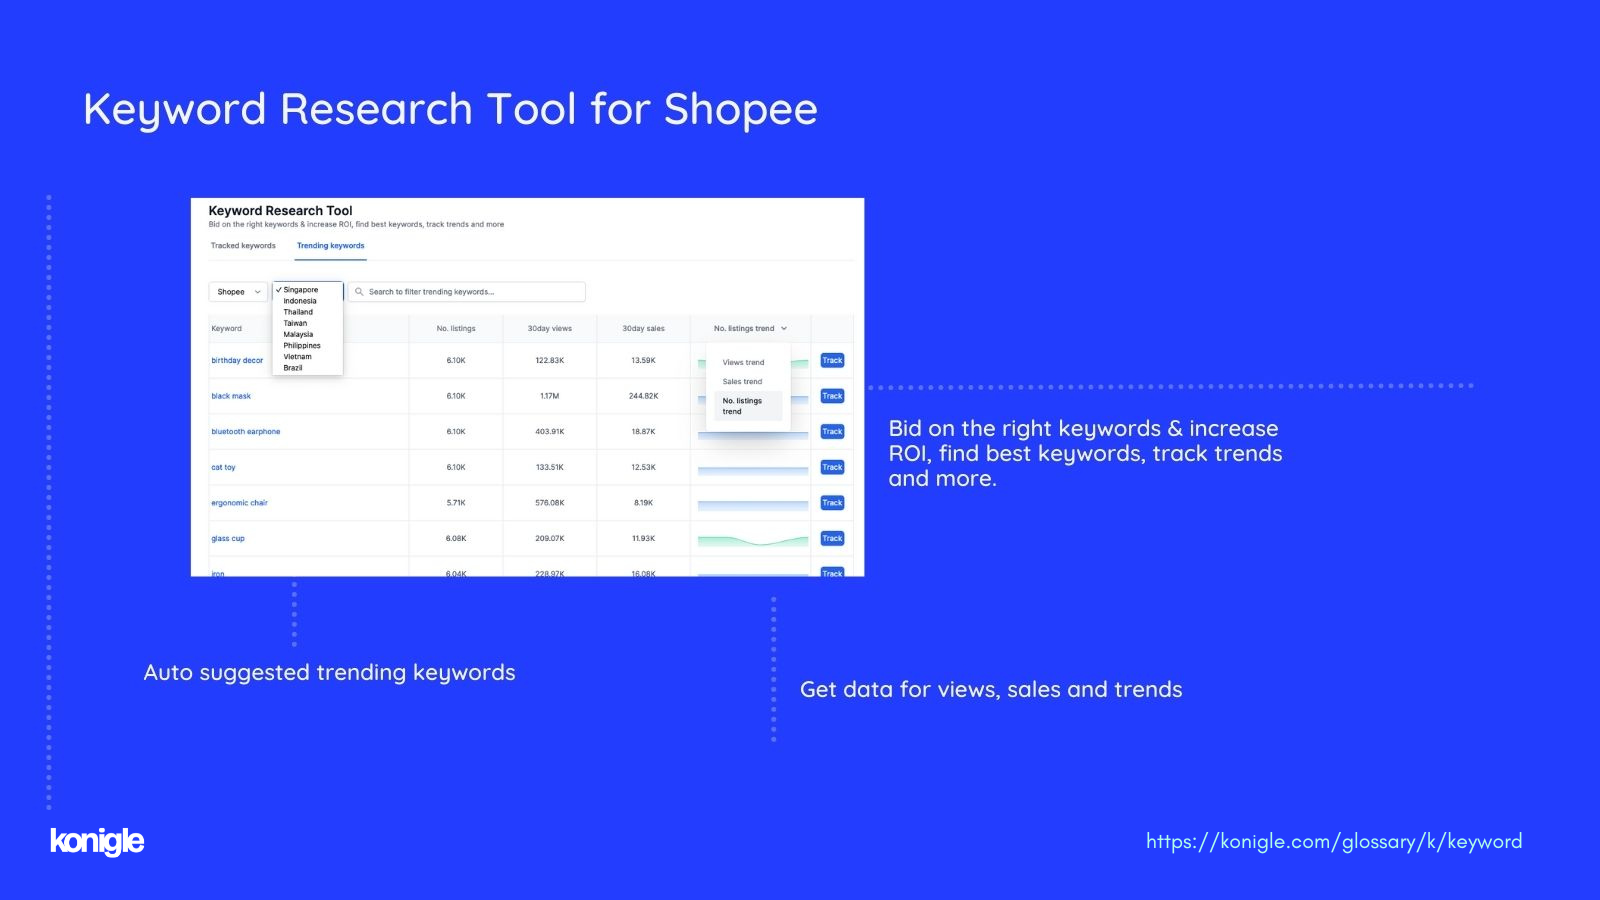Track the cat toy keyword

pyautogui.click(x=832, y=467)
